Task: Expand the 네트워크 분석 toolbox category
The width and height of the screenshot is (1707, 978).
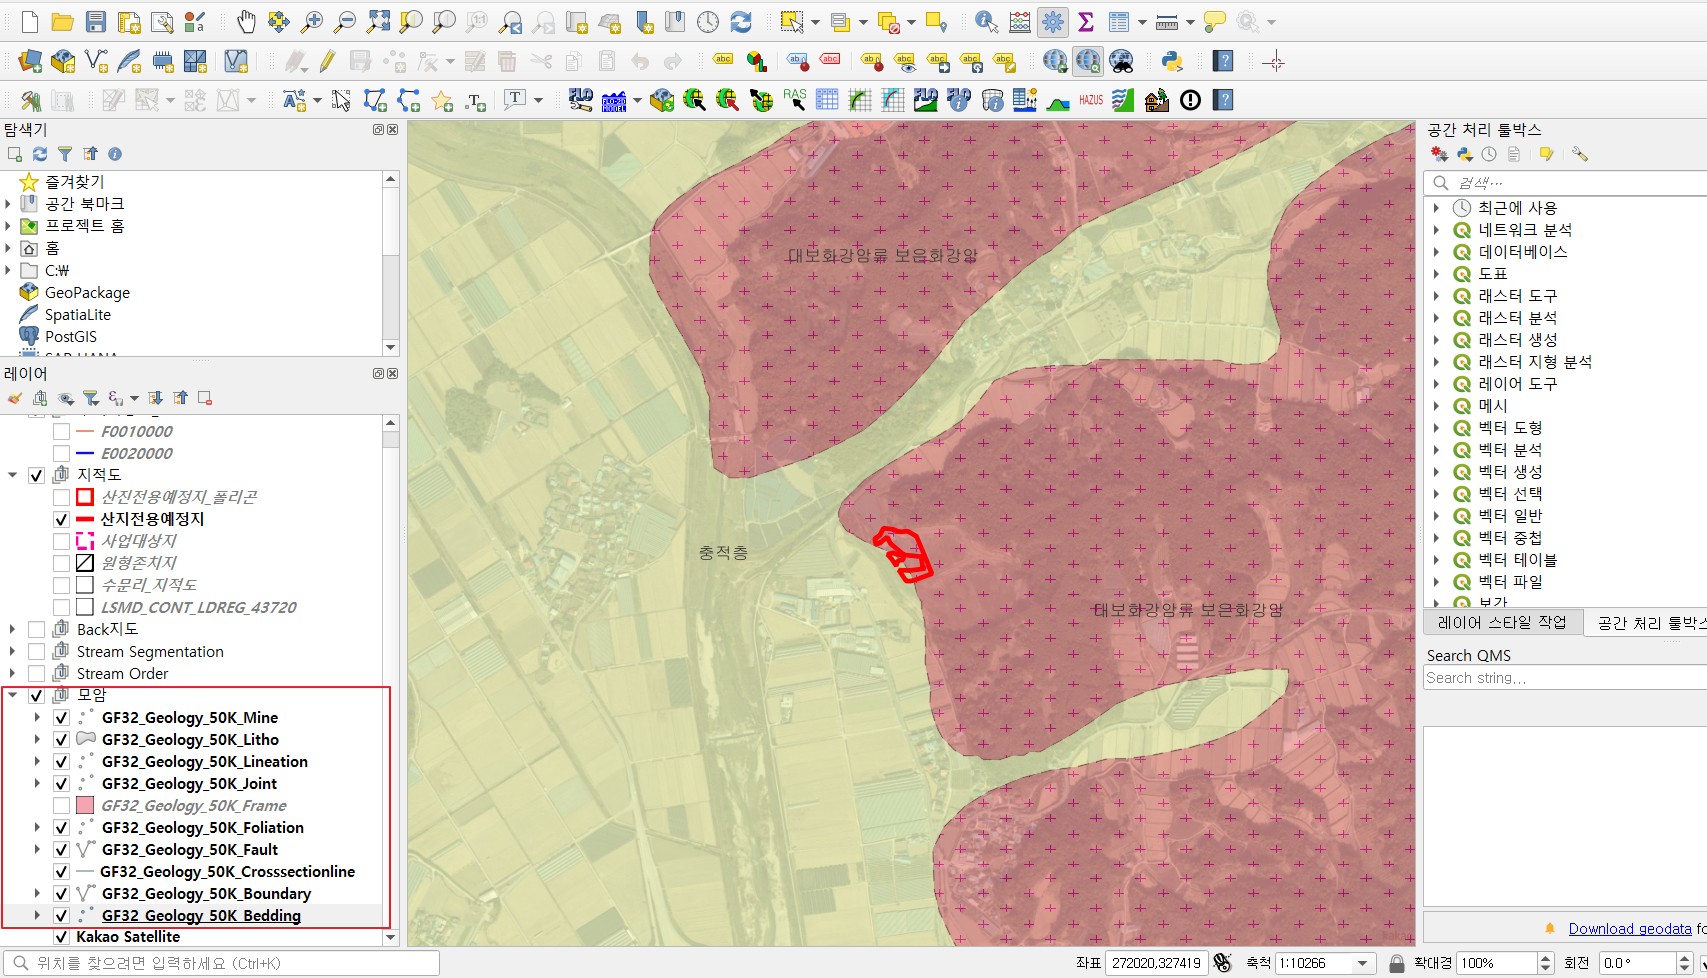Action: click(x=1437, y=230)
